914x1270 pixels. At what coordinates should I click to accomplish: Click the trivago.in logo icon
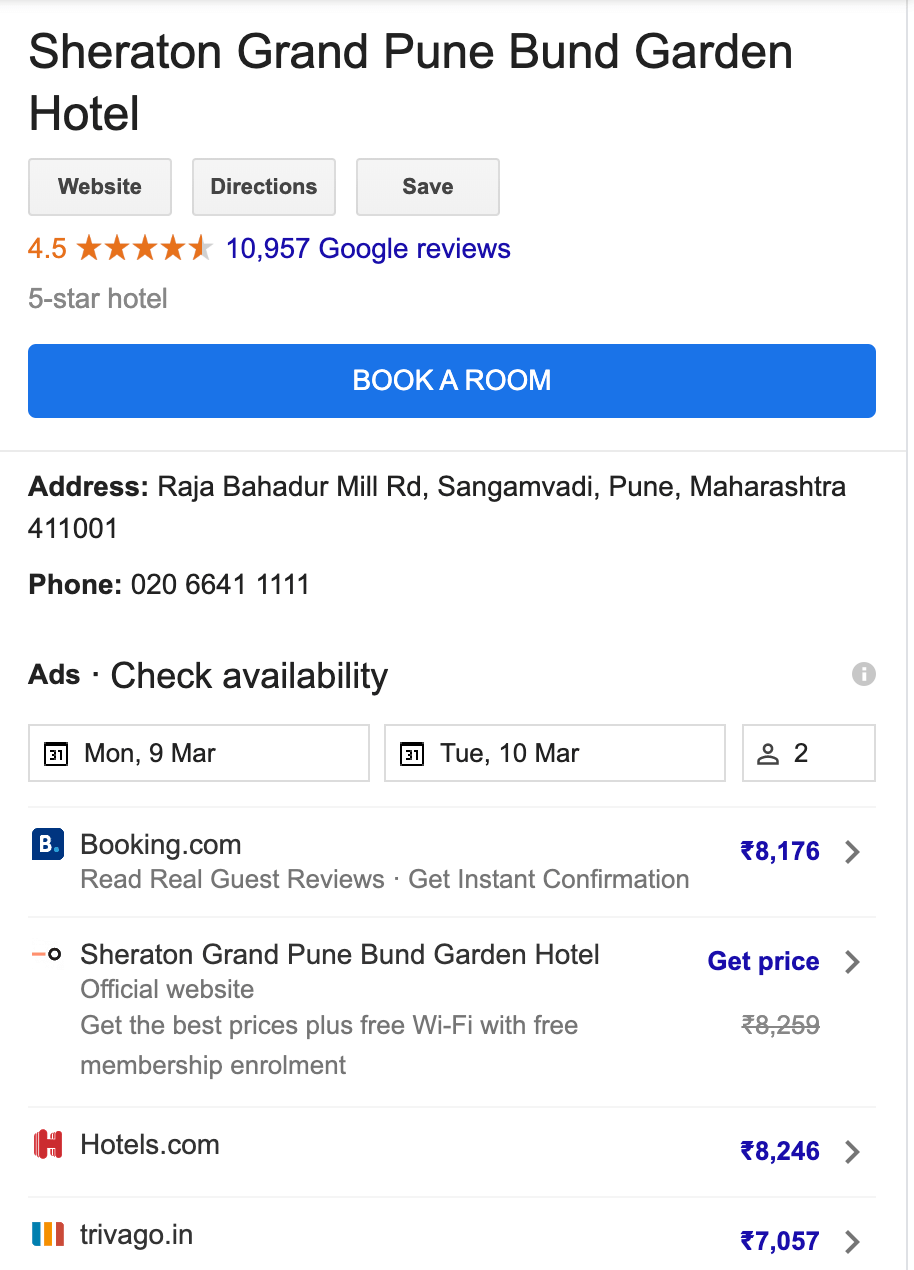tap(48, 1234)
